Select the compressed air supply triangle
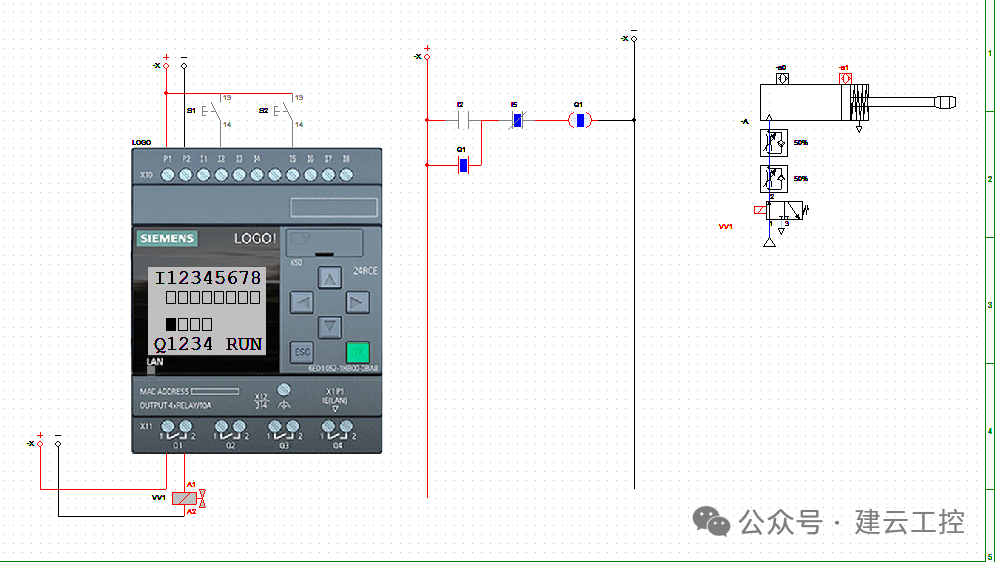 pos(769,242)
